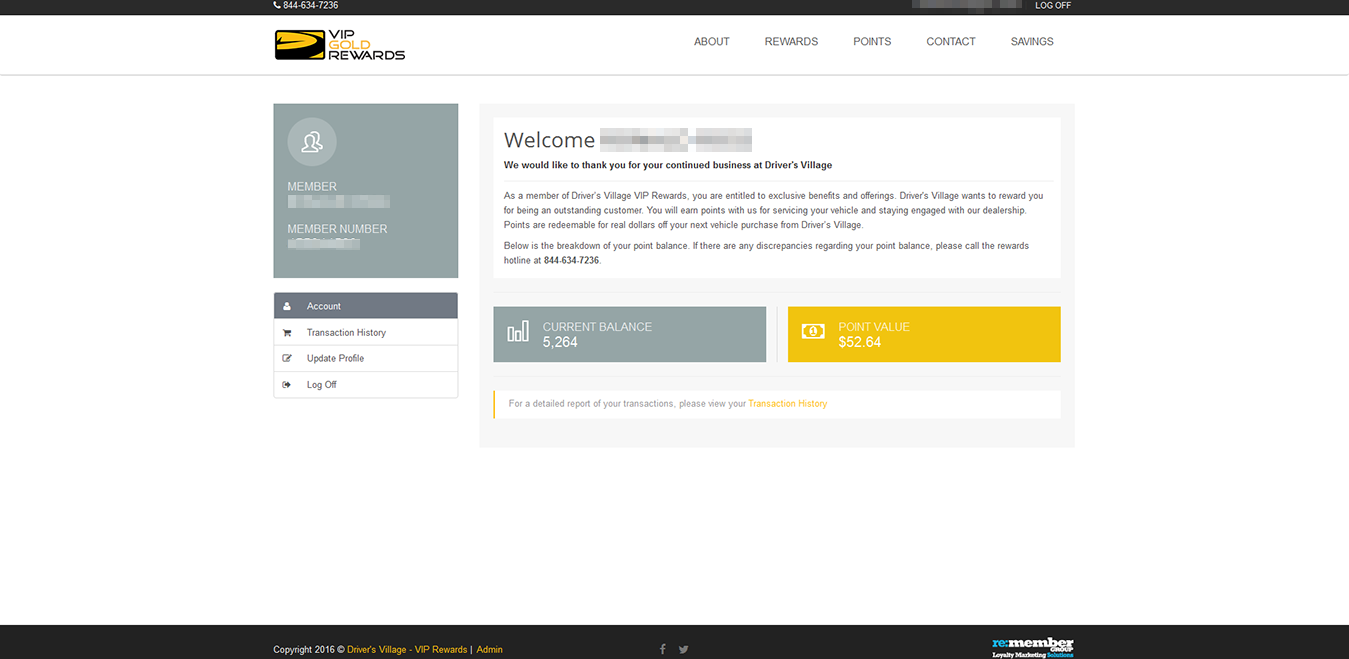
Task: Open the CONTACT menu item
Action: click(x=951, y=42)
